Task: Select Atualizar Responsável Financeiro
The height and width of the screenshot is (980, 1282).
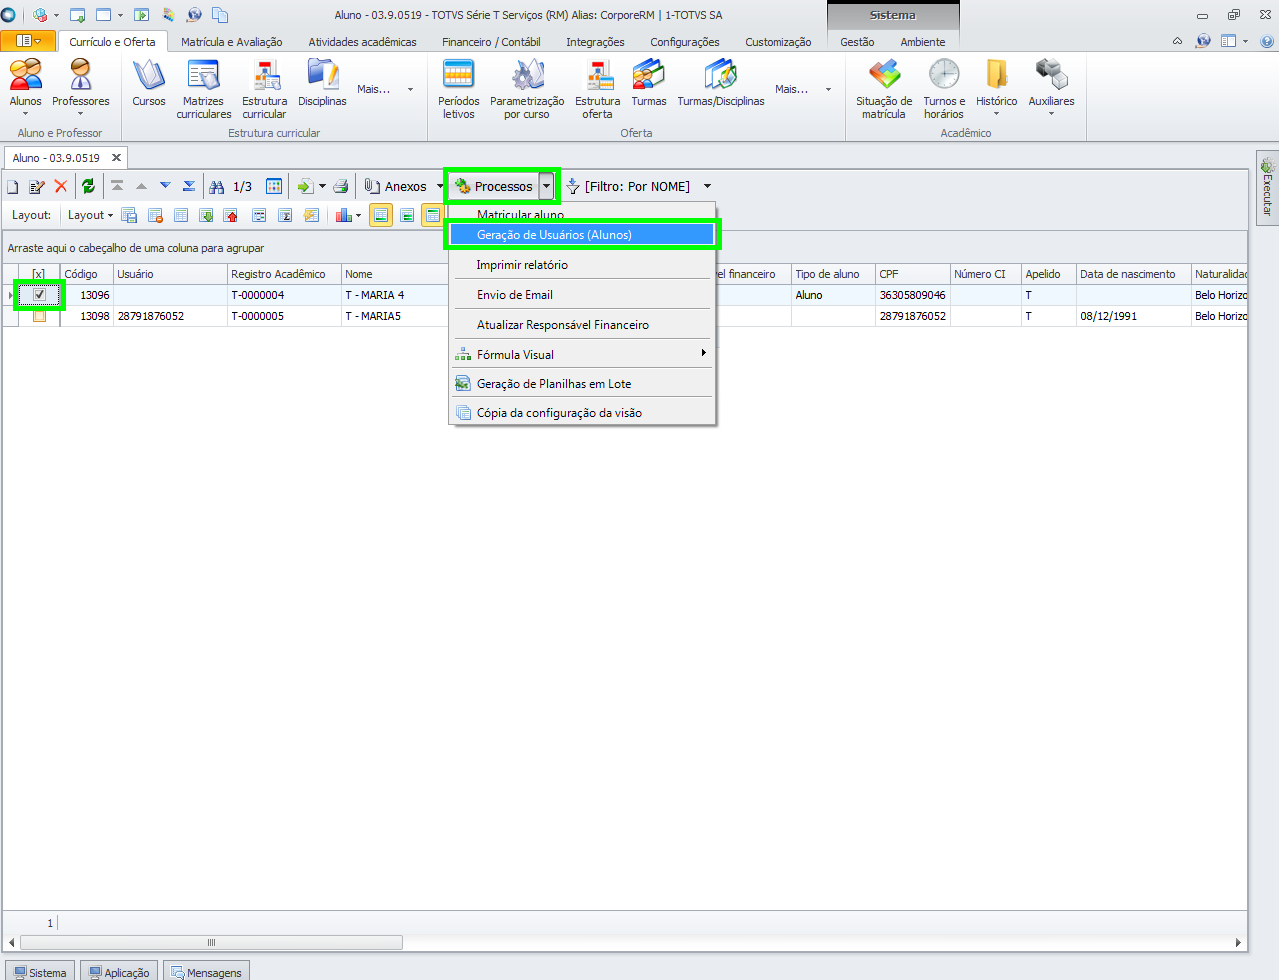Action: point(582,325)
